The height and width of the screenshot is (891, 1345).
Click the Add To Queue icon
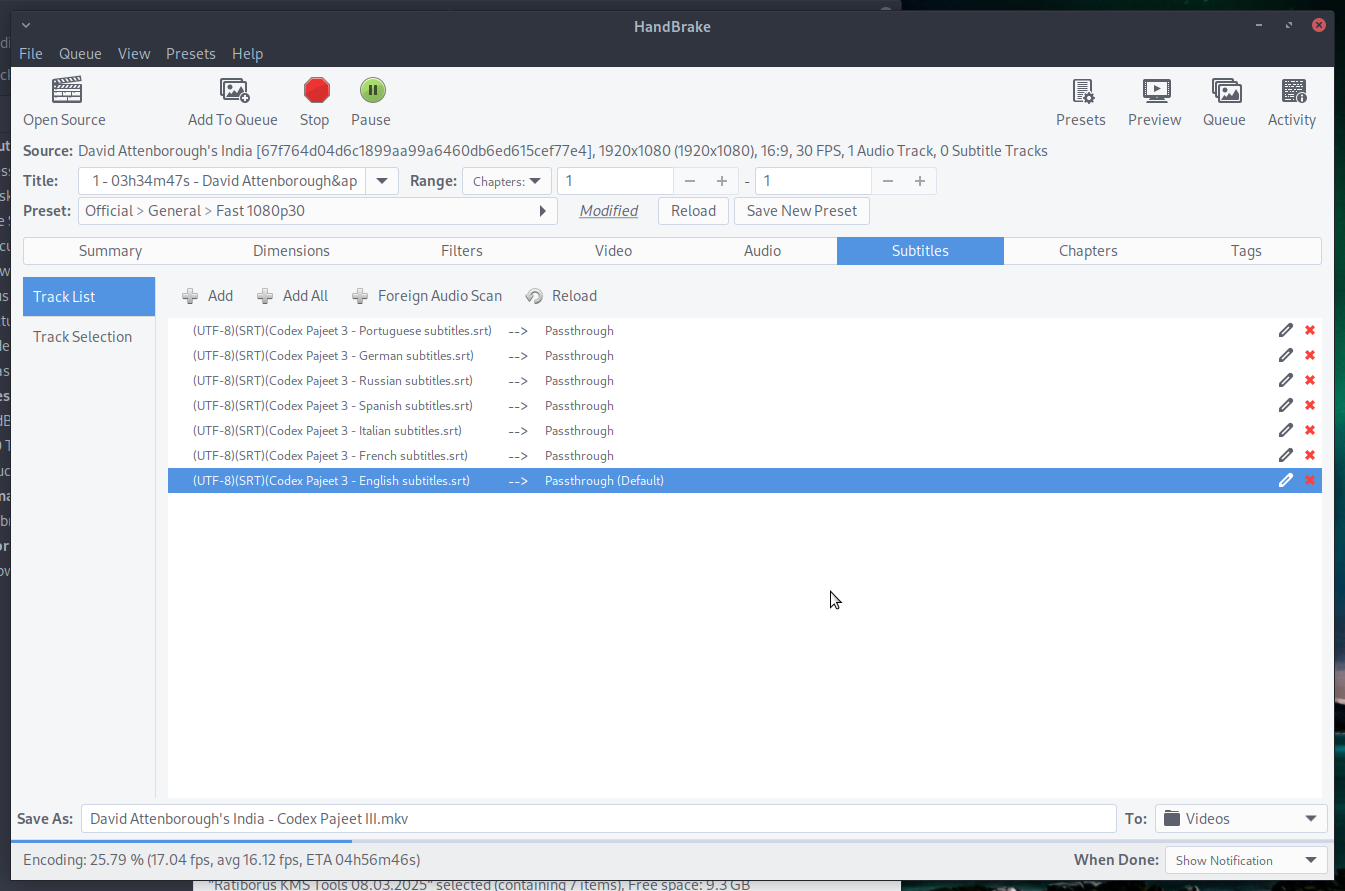pyautogui.click(x=234, y=90)
